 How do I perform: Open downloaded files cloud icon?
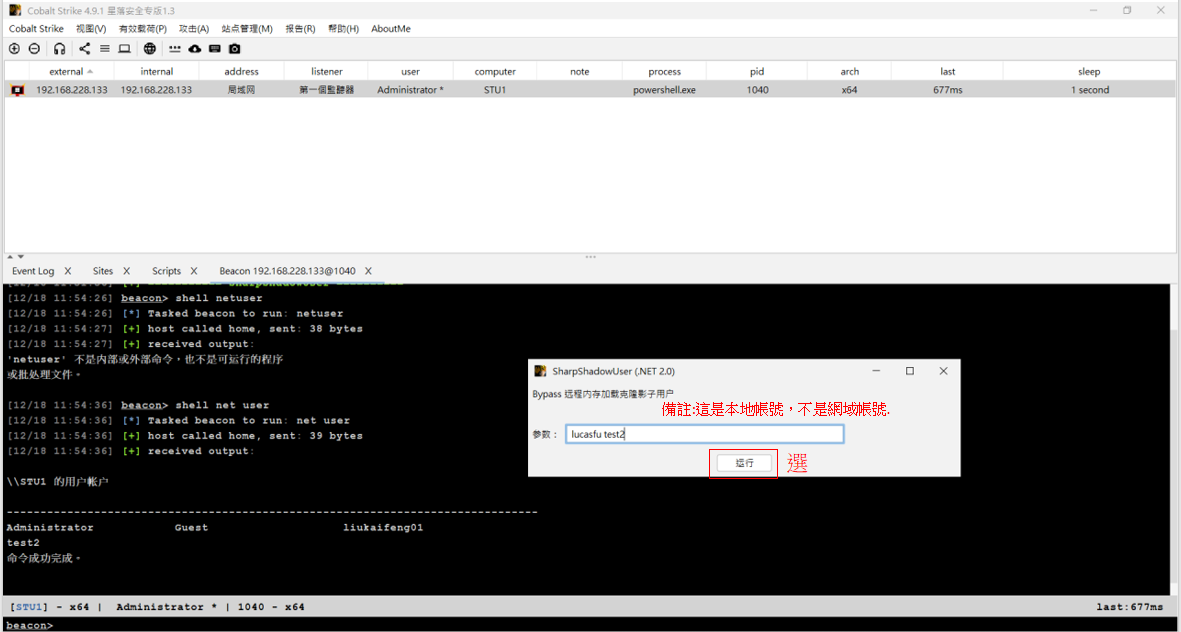pyautogui.click(x=195, y=48)
